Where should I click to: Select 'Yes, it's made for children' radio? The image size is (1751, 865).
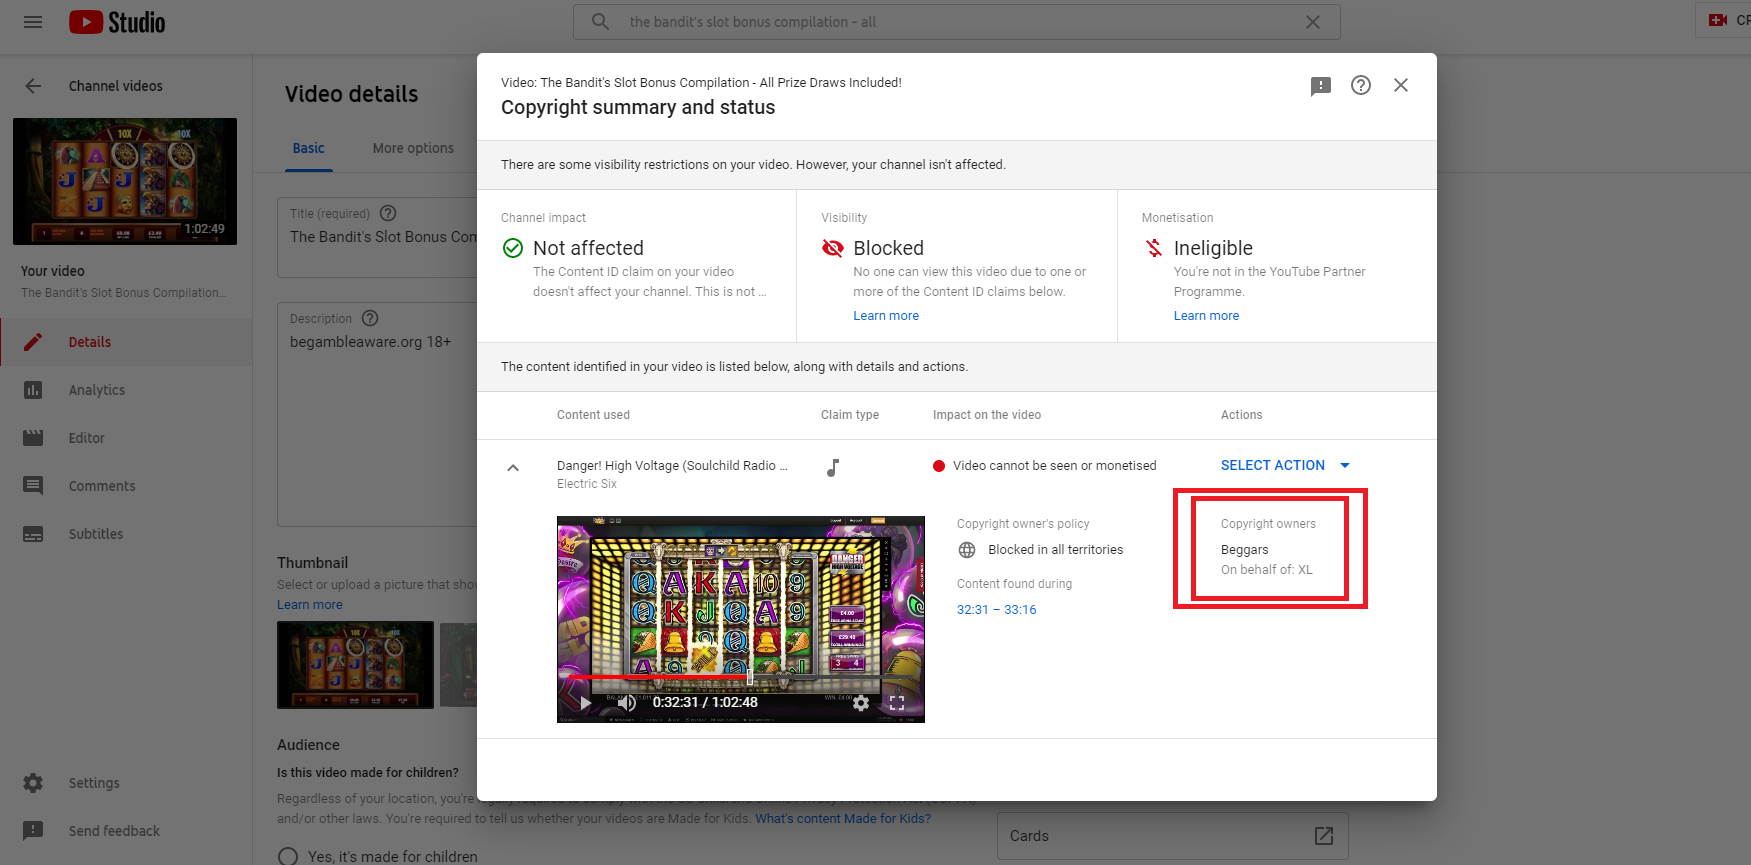pos(288,856)
